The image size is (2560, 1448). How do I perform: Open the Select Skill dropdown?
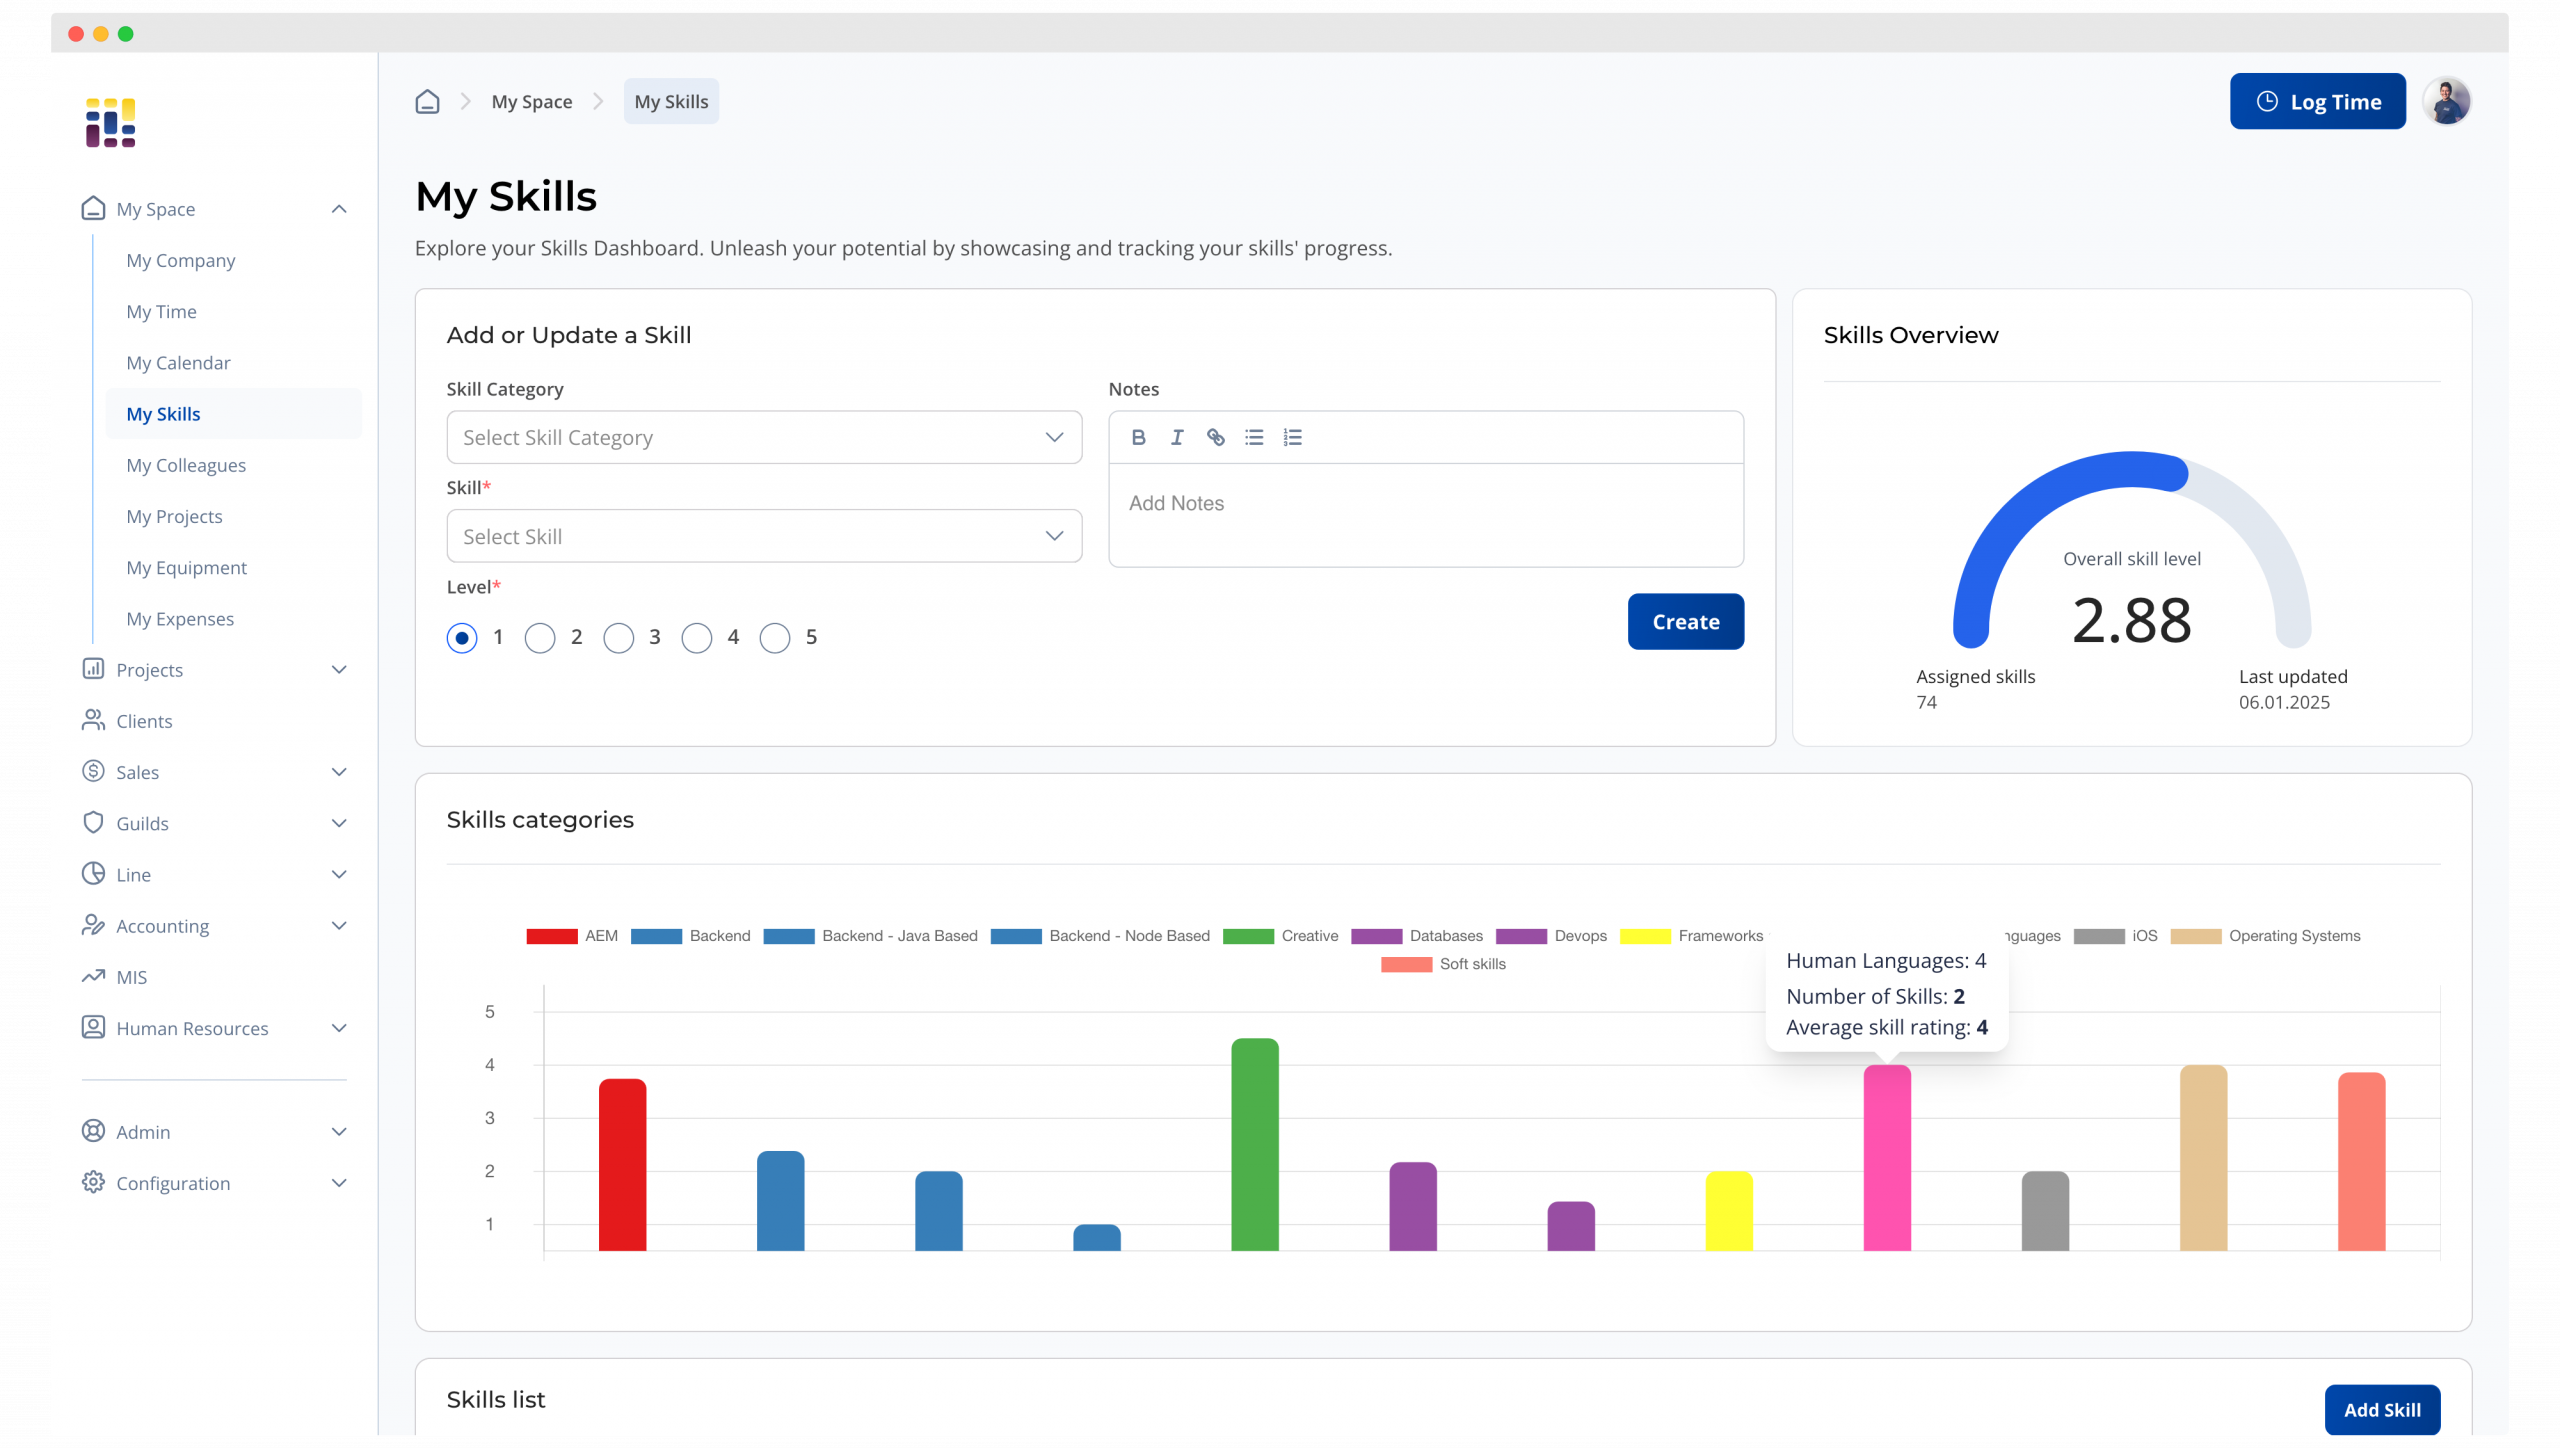tap(764, 536)
